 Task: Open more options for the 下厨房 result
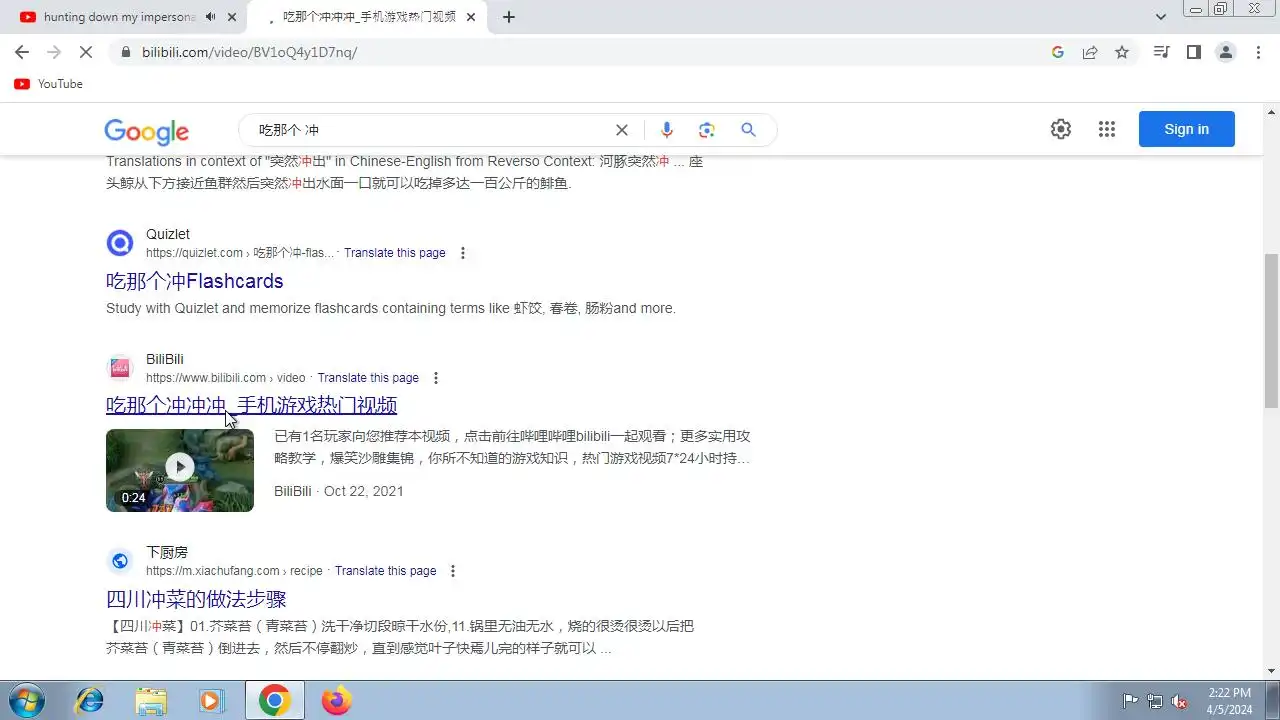tap(453, 571)
